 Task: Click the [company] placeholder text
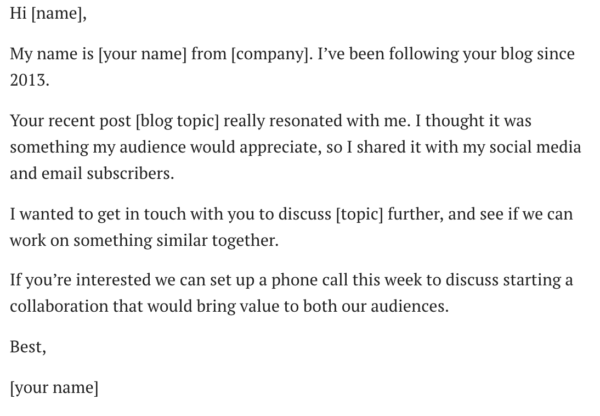click(x=272, y=54)
